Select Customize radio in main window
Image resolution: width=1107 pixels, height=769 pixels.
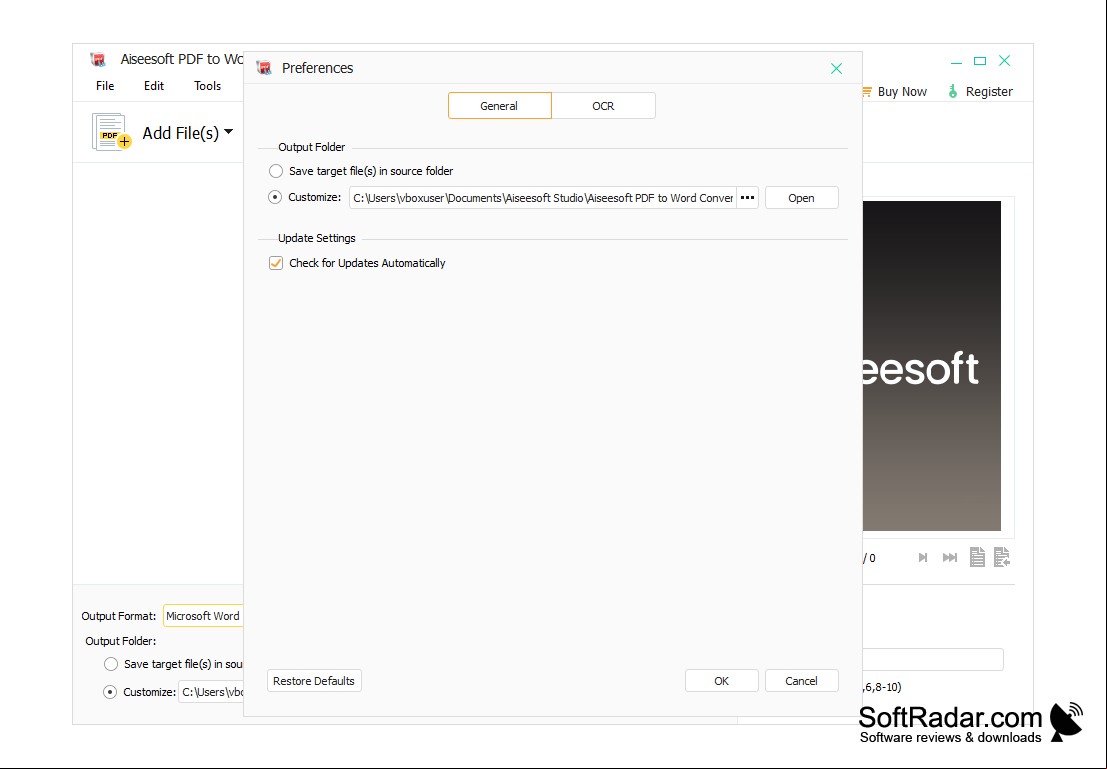110,692
